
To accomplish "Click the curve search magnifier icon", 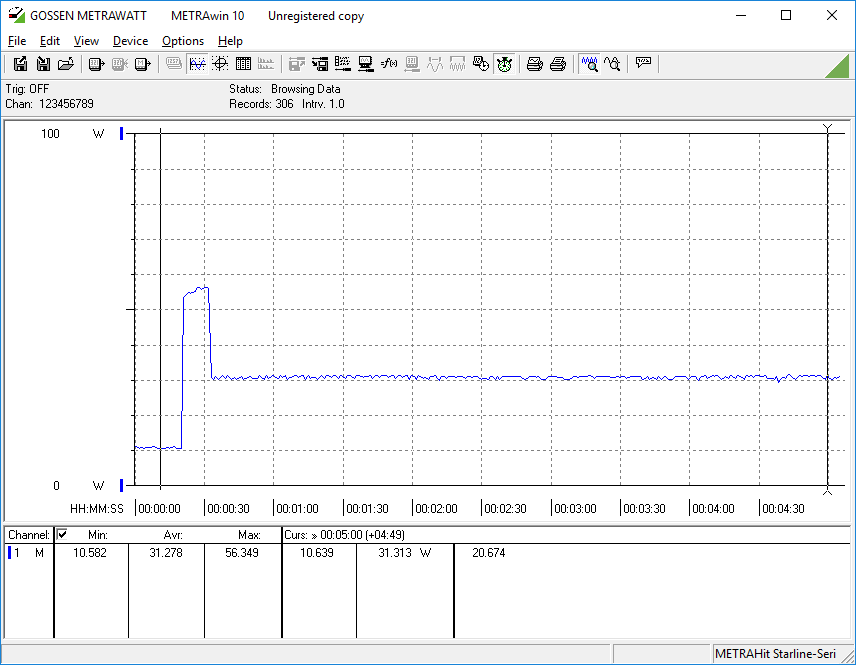I will [x=613, y=64].
